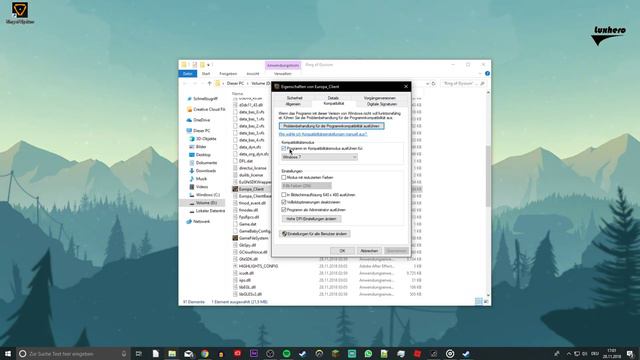Viewport: 640px width, 360px height.
Task: Open the Freigeben ribbon tab
Action: pos(228,73)
